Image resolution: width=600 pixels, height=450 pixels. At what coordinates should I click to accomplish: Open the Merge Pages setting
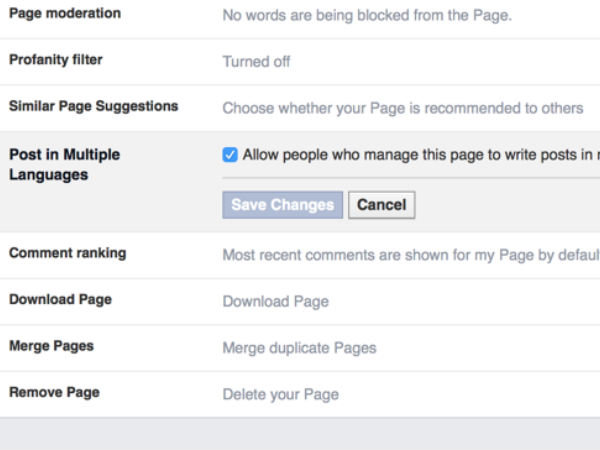51,346
